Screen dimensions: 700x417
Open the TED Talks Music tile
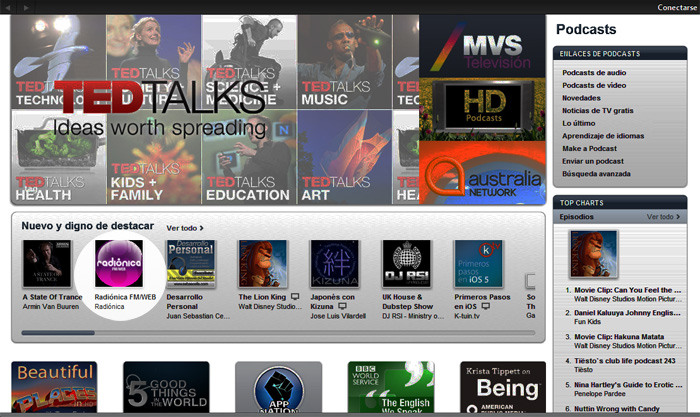[x=345, y=60]
